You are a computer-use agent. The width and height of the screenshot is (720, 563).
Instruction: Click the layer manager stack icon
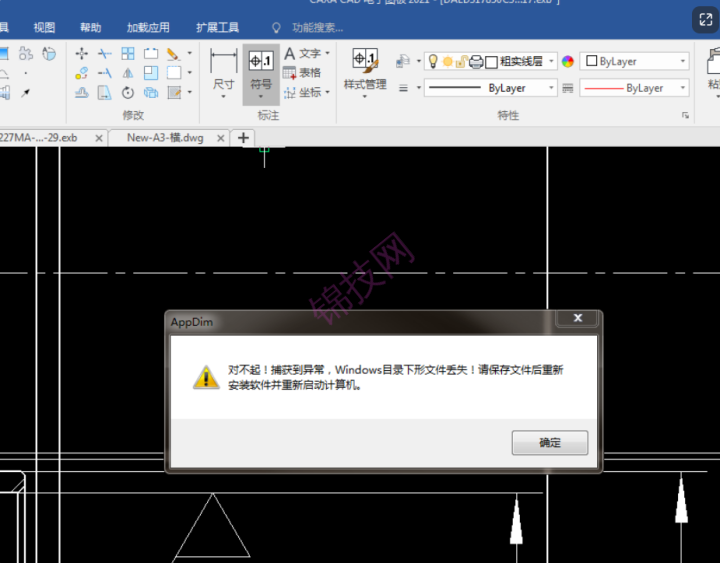[403, 61]
